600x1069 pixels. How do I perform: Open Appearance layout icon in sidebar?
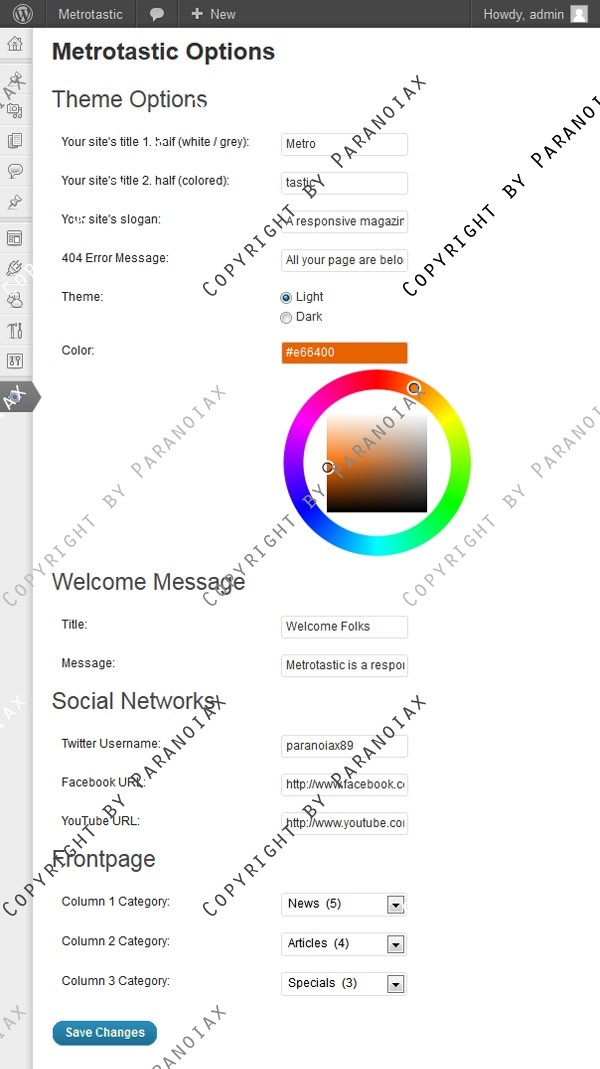click(15, 238)
